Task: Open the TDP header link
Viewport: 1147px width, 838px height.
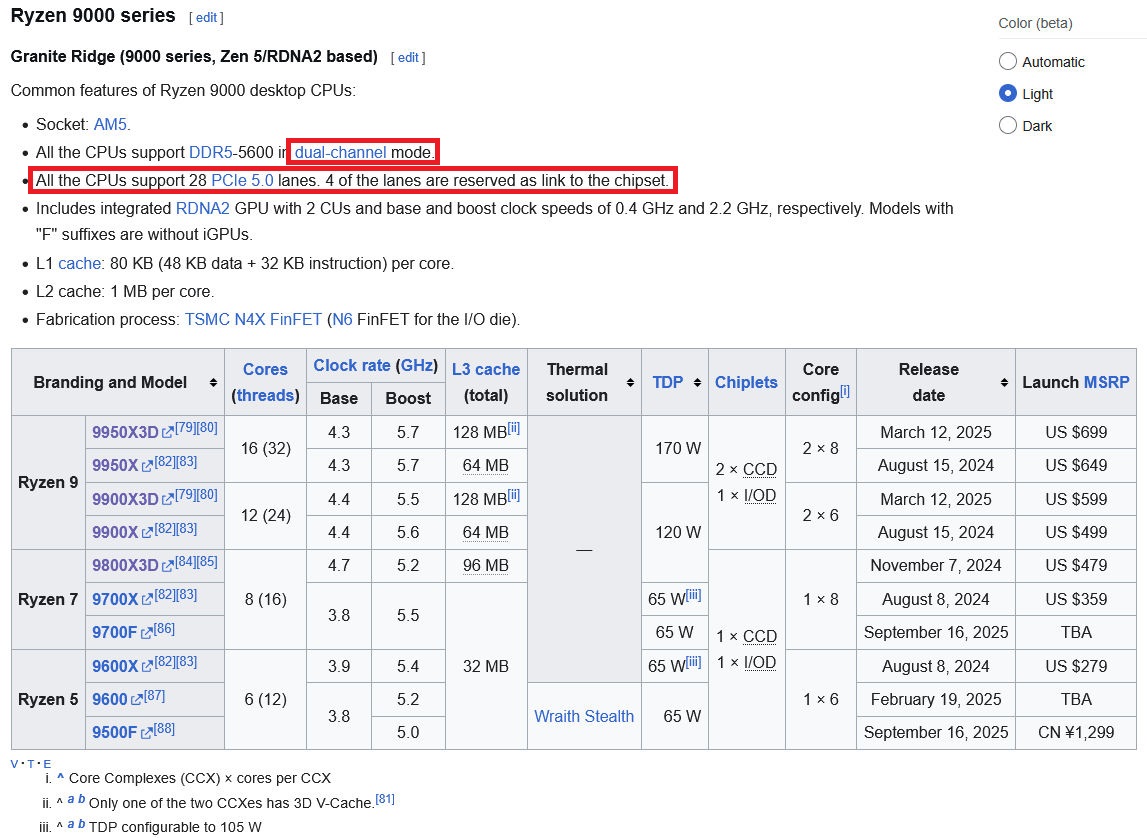Action: coord(667,382)
